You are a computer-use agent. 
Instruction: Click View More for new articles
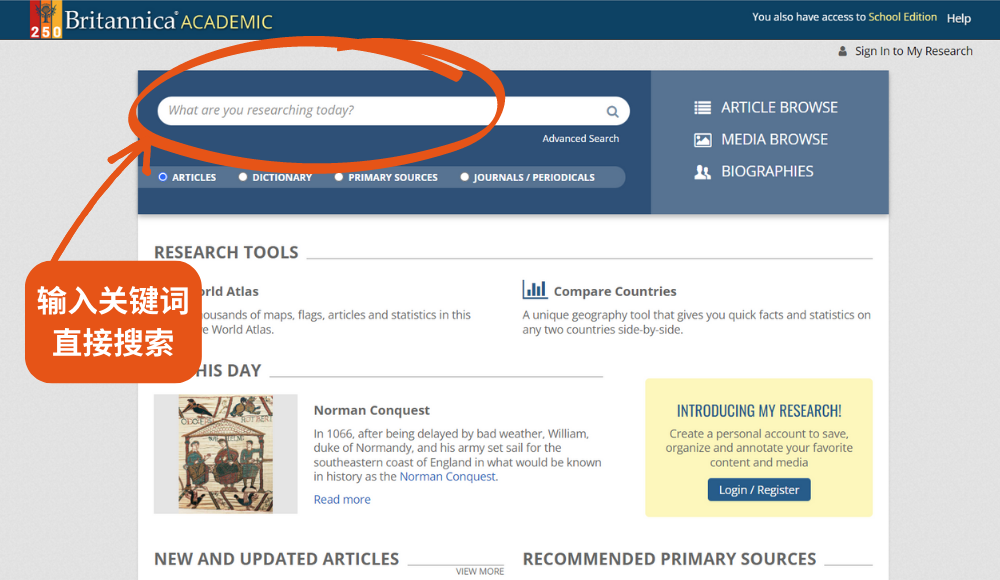pyautogui.click(x=480, y=571)
